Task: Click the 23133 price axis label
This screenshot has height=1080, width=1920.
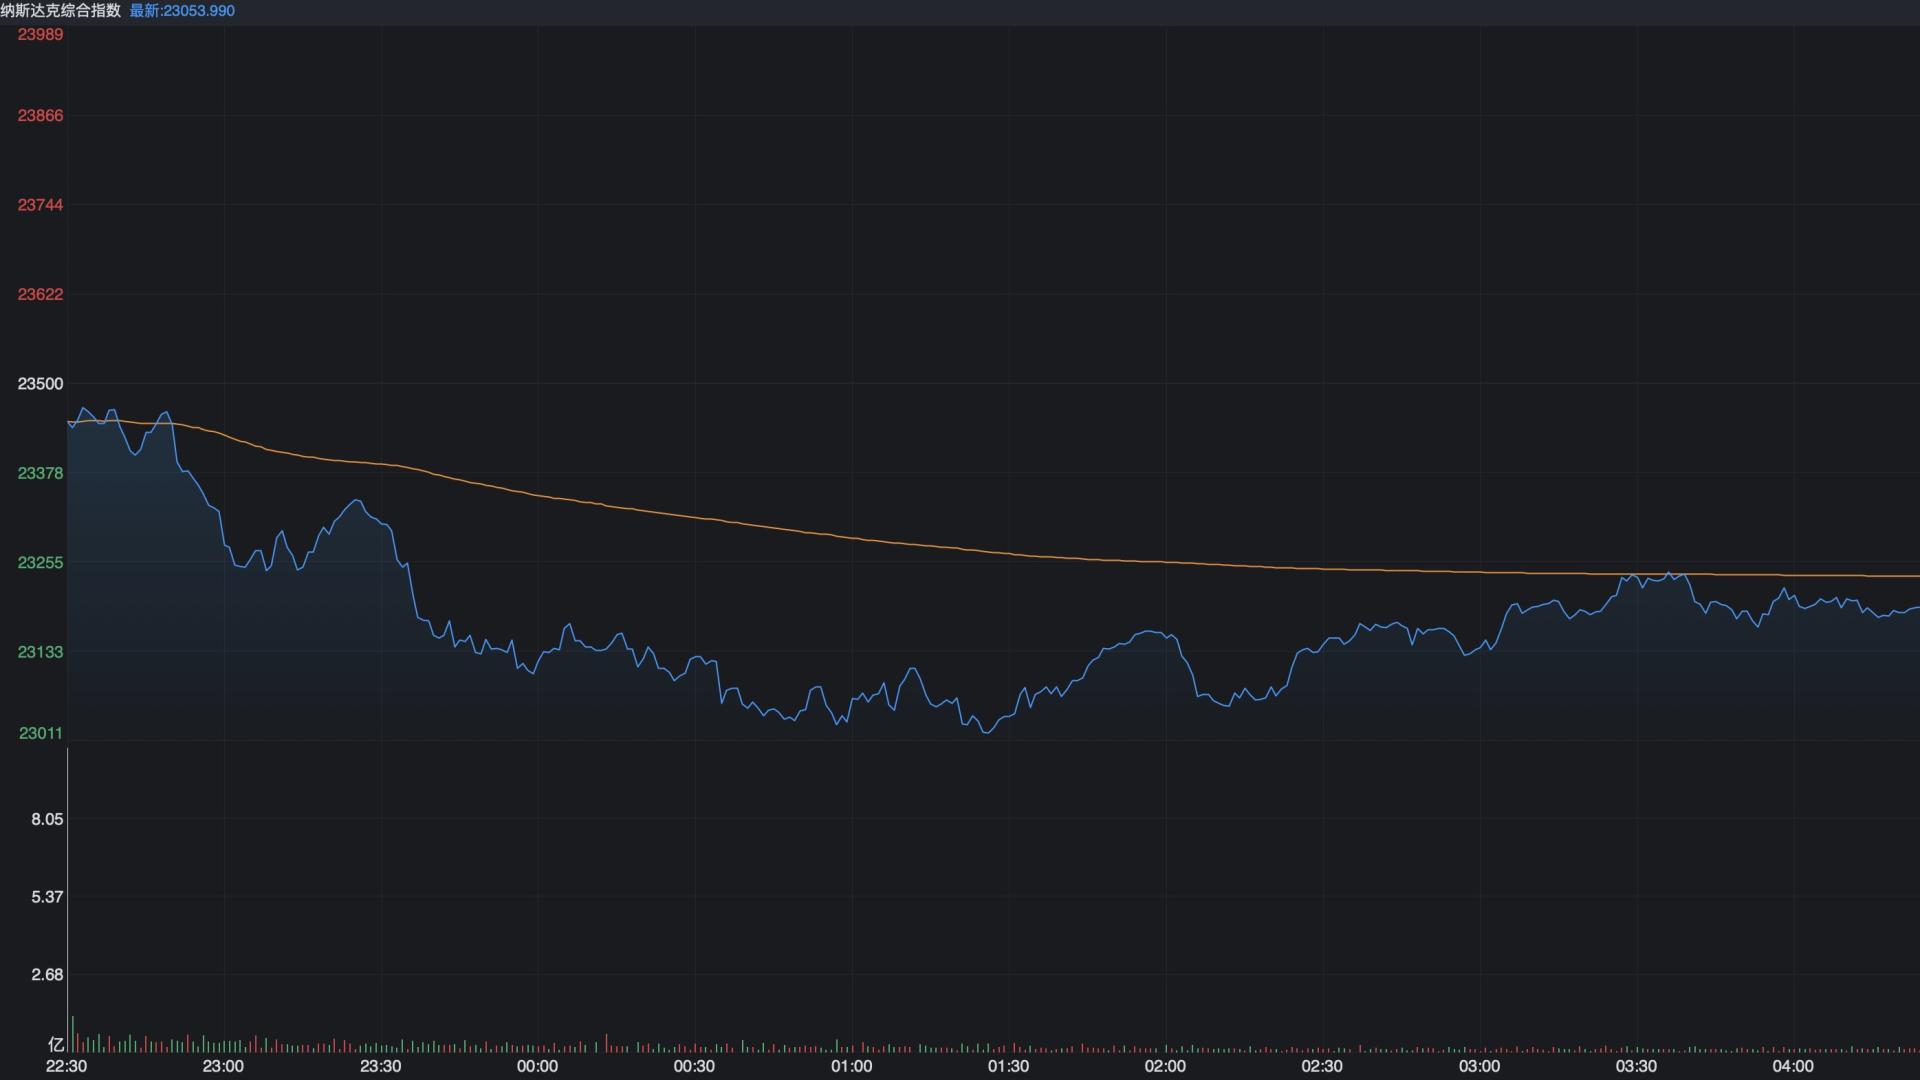Action: tap(40, 652)
